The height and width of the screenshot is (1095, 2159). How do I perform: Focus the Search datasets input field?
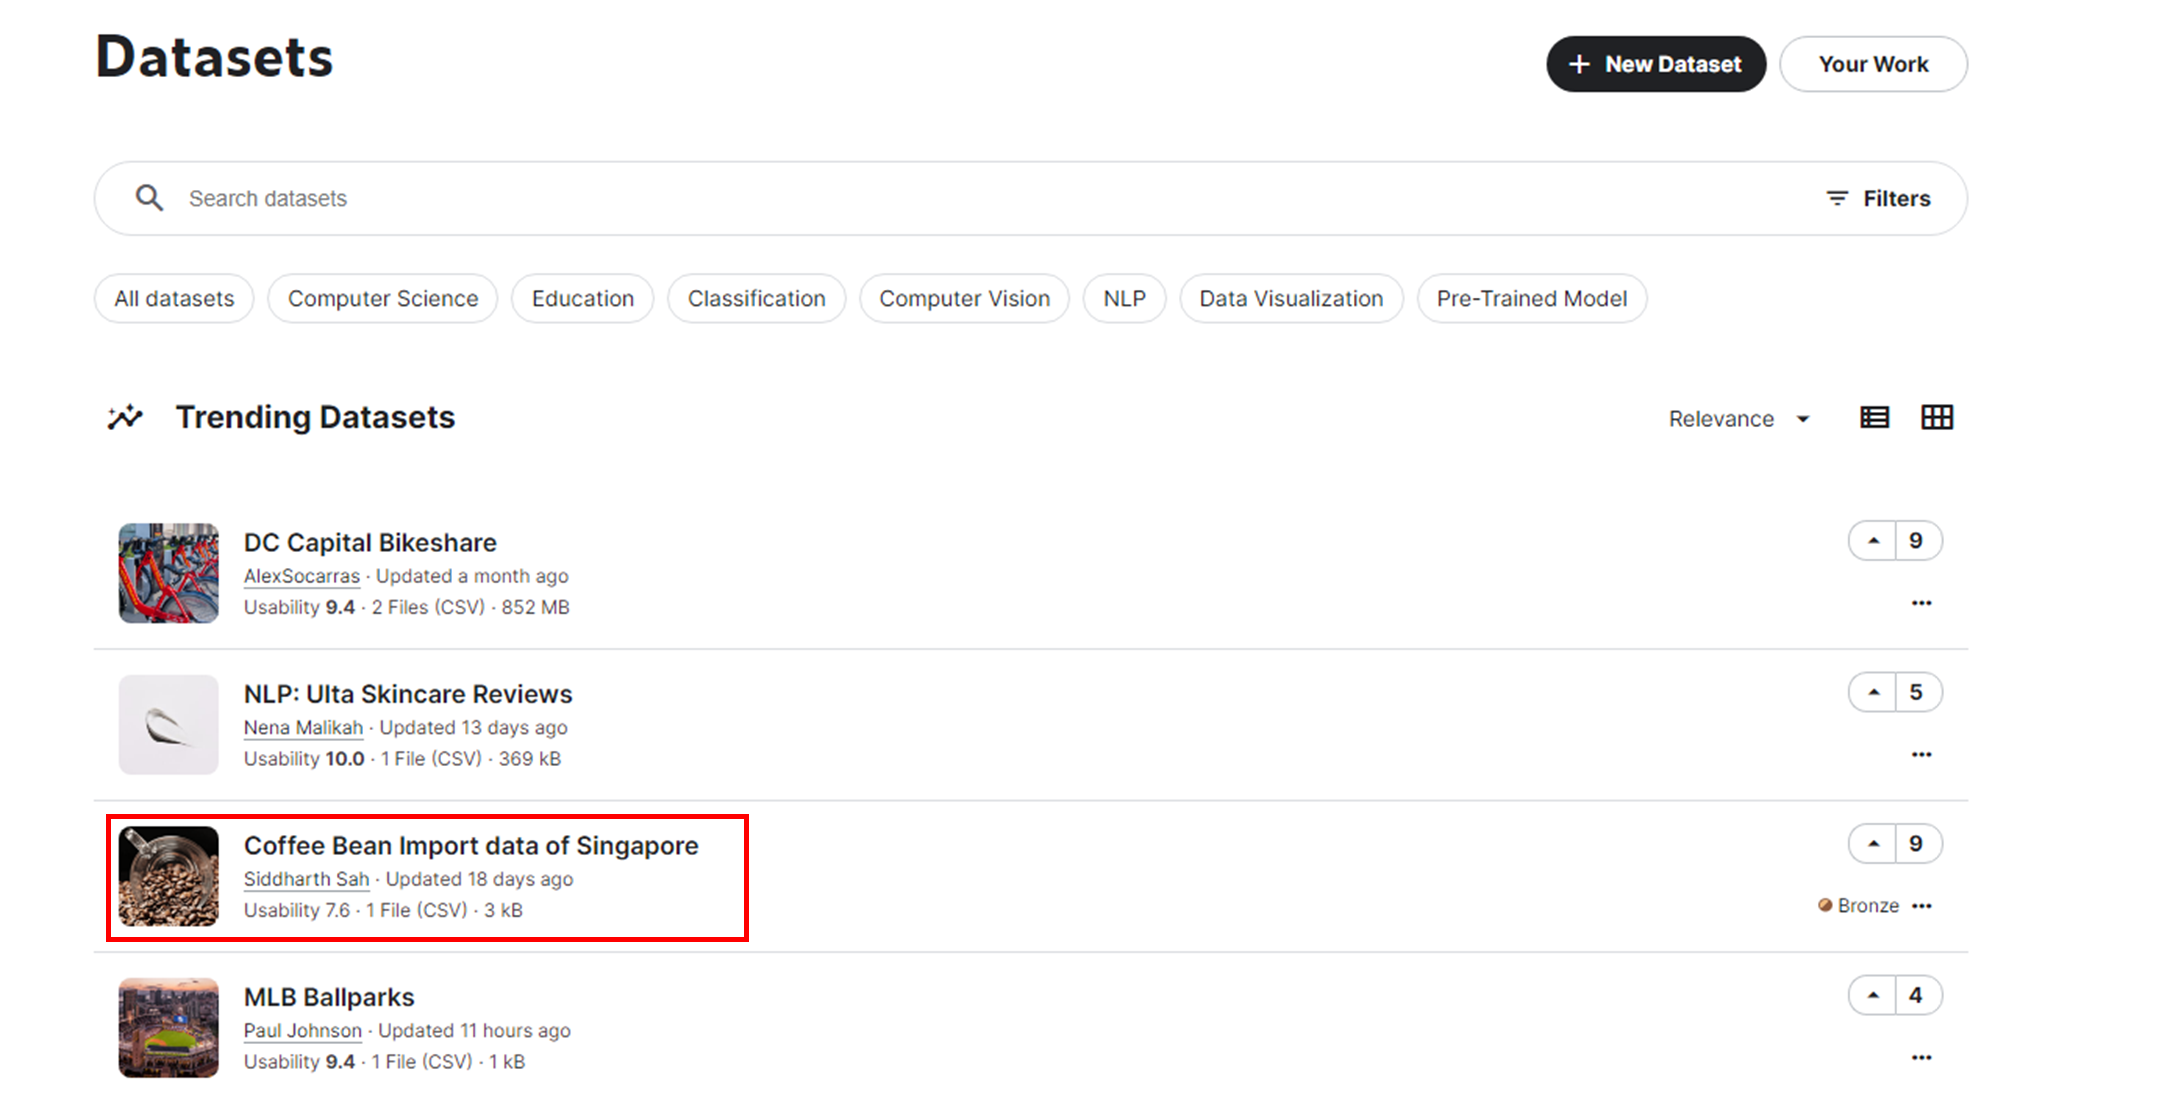tap(900, 199)
